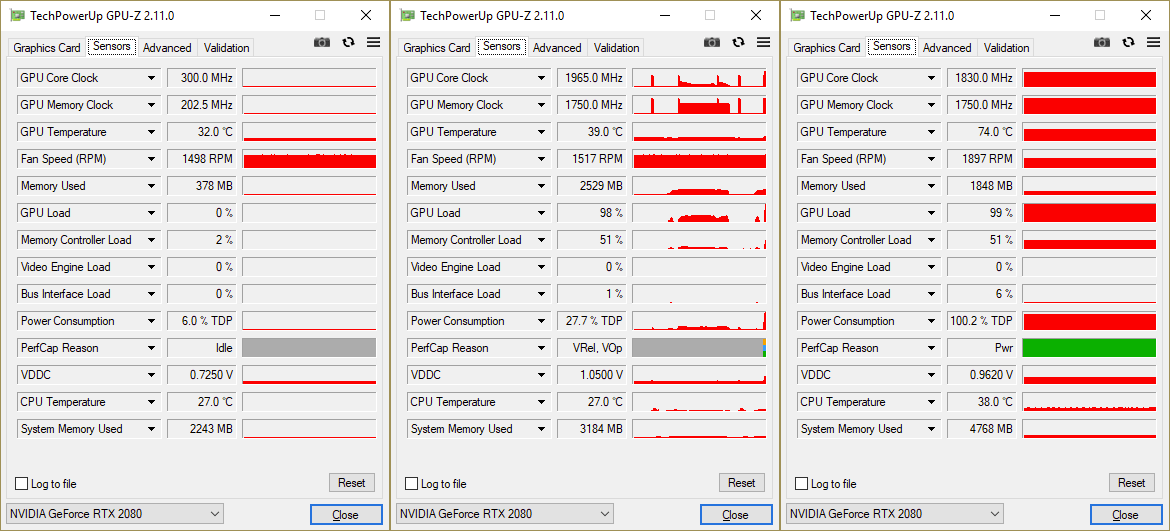The width and height of the screenshot is (1170, 531).
Task: Check Log to file in the right window
Action: pos(802,484)
